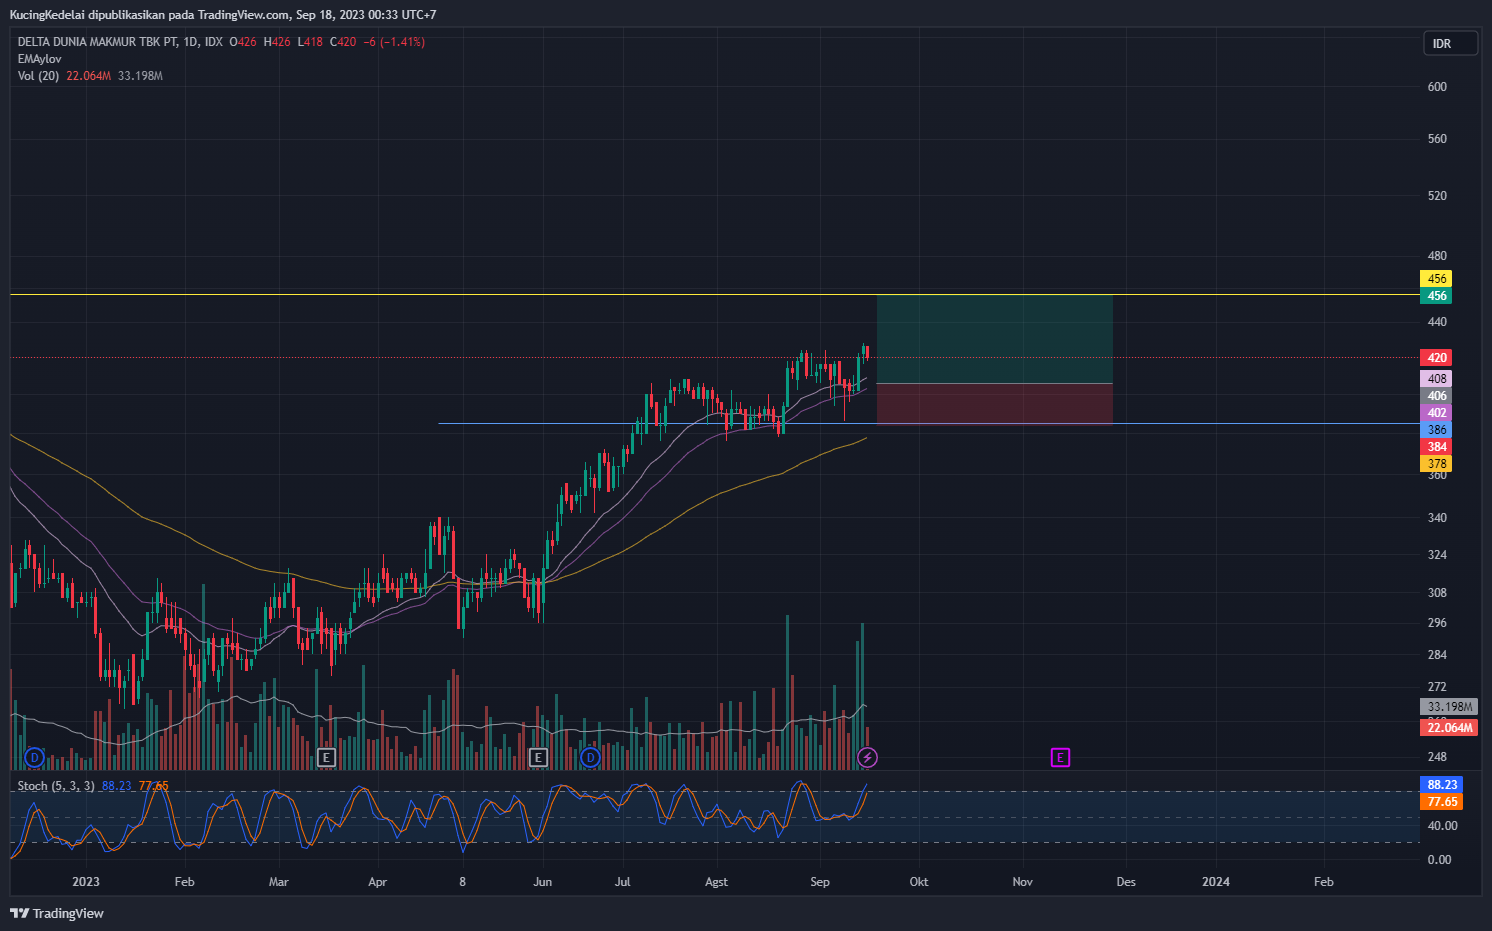Click the 408 price axis label

1436,379
